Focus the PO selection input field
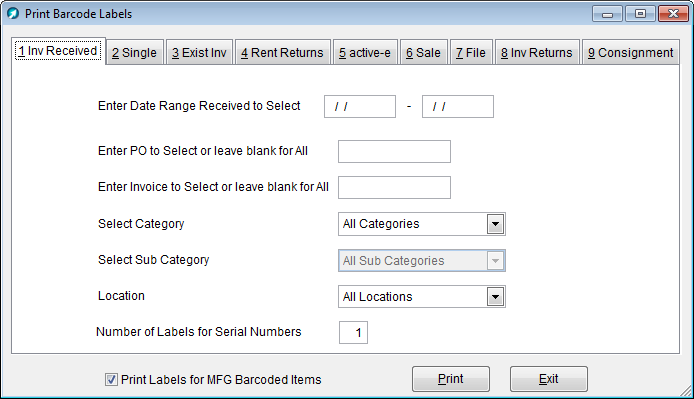694x399 pixels. (x=394, y=151)
